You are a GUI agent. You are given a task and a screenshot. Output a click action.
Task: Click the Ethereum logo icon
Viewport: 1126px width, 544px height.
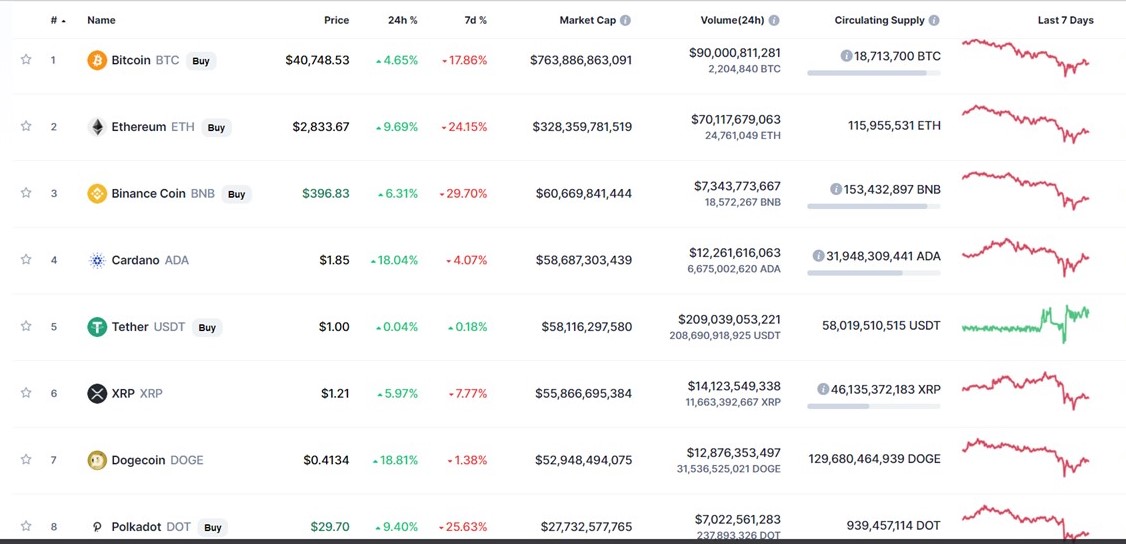(97, 127)
